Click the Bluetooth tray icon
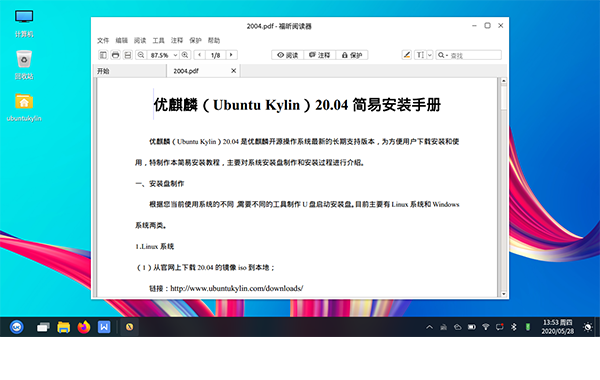 click(x=514, y=327)
